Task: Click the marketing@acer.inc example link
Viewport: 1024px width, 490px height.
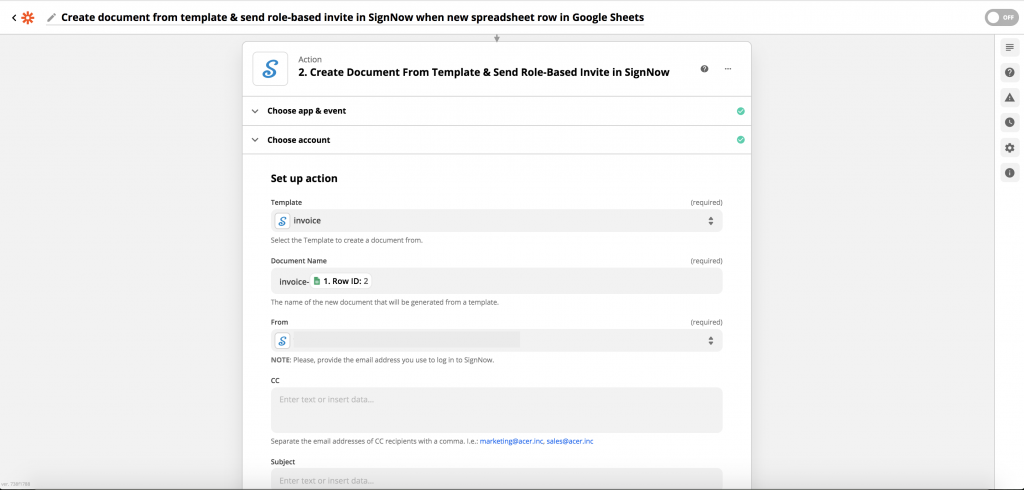Action: pyautogui.click(x=511, y=441)
